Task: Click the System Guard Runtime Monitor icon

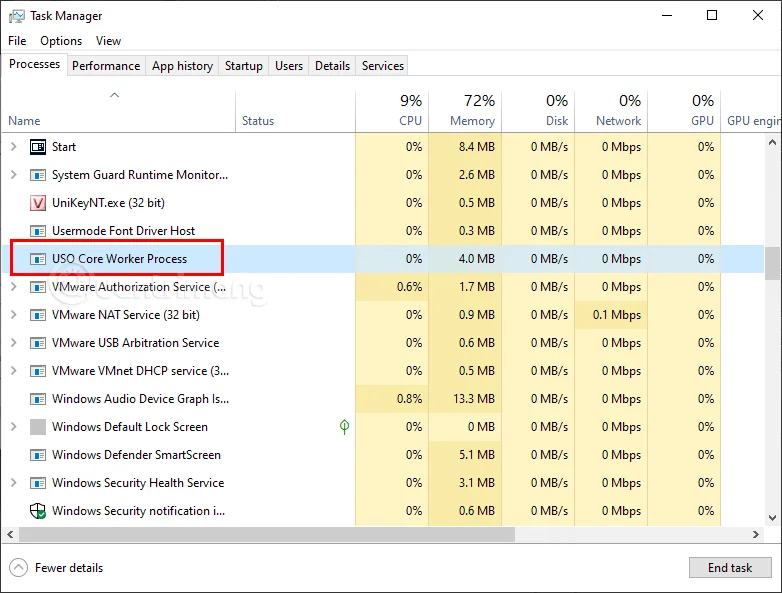Action: [38, 175]
